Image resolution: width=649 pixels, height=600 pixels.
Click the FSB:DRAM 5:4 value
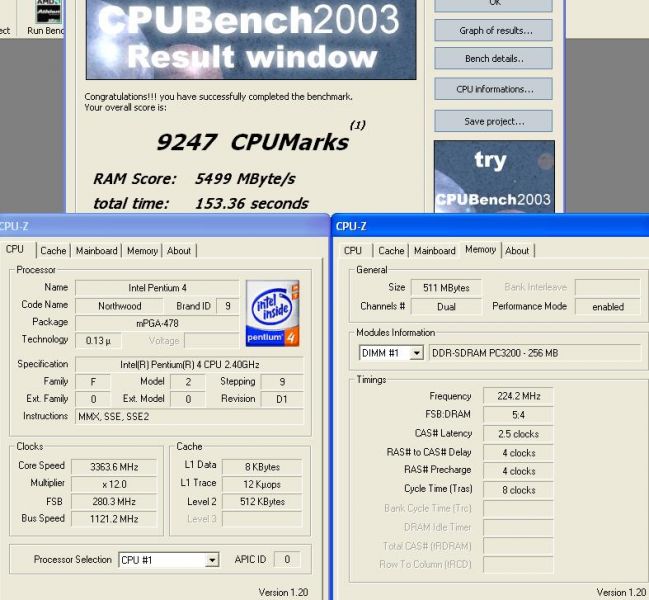tap(518, 415)
